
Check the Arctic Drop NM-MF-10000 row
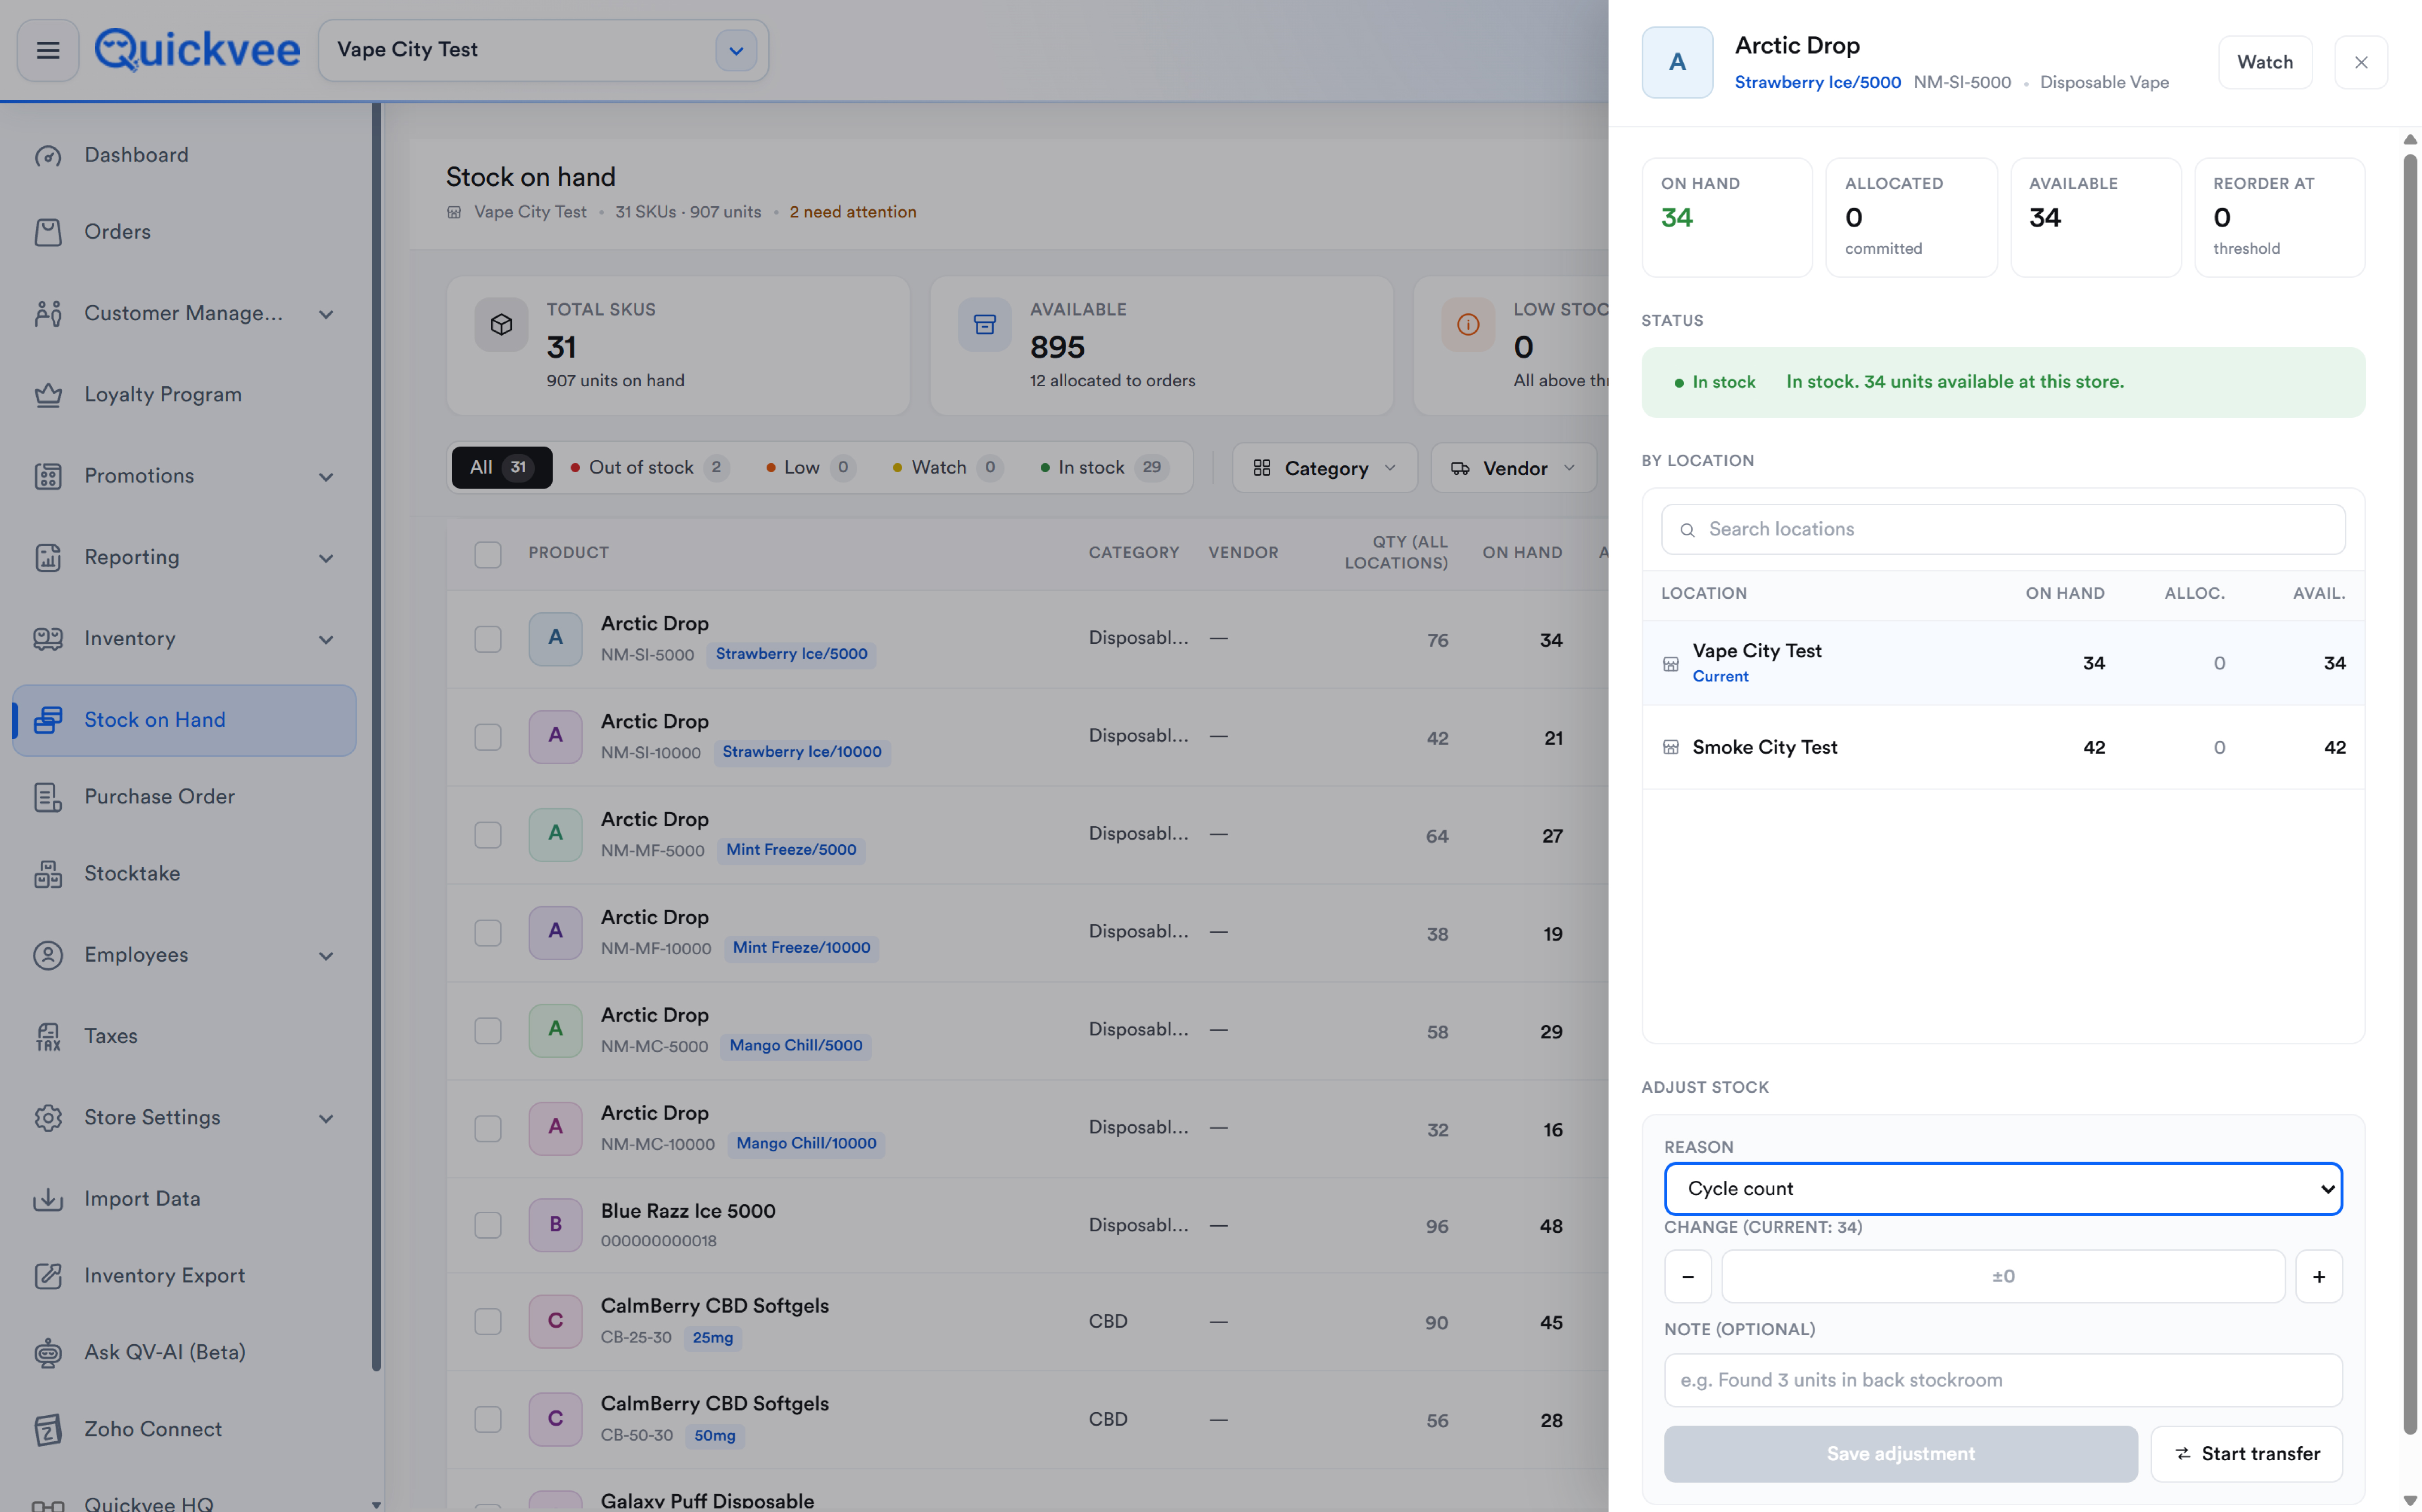coord(488,933)
